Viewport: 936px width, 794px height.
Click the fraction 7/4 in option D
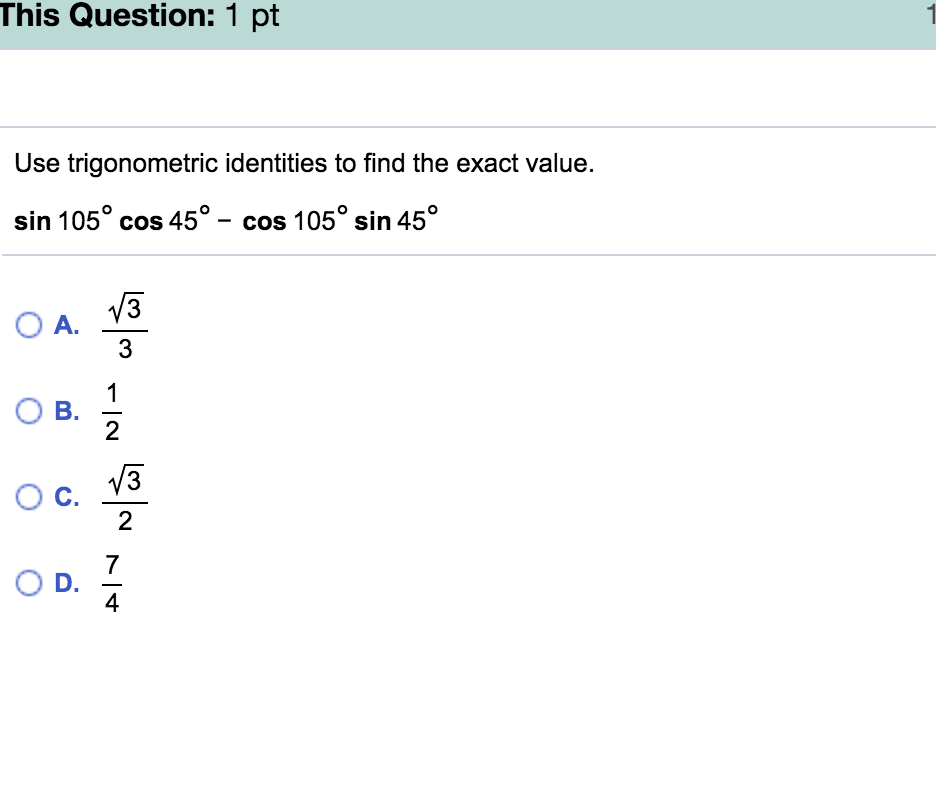112,582
